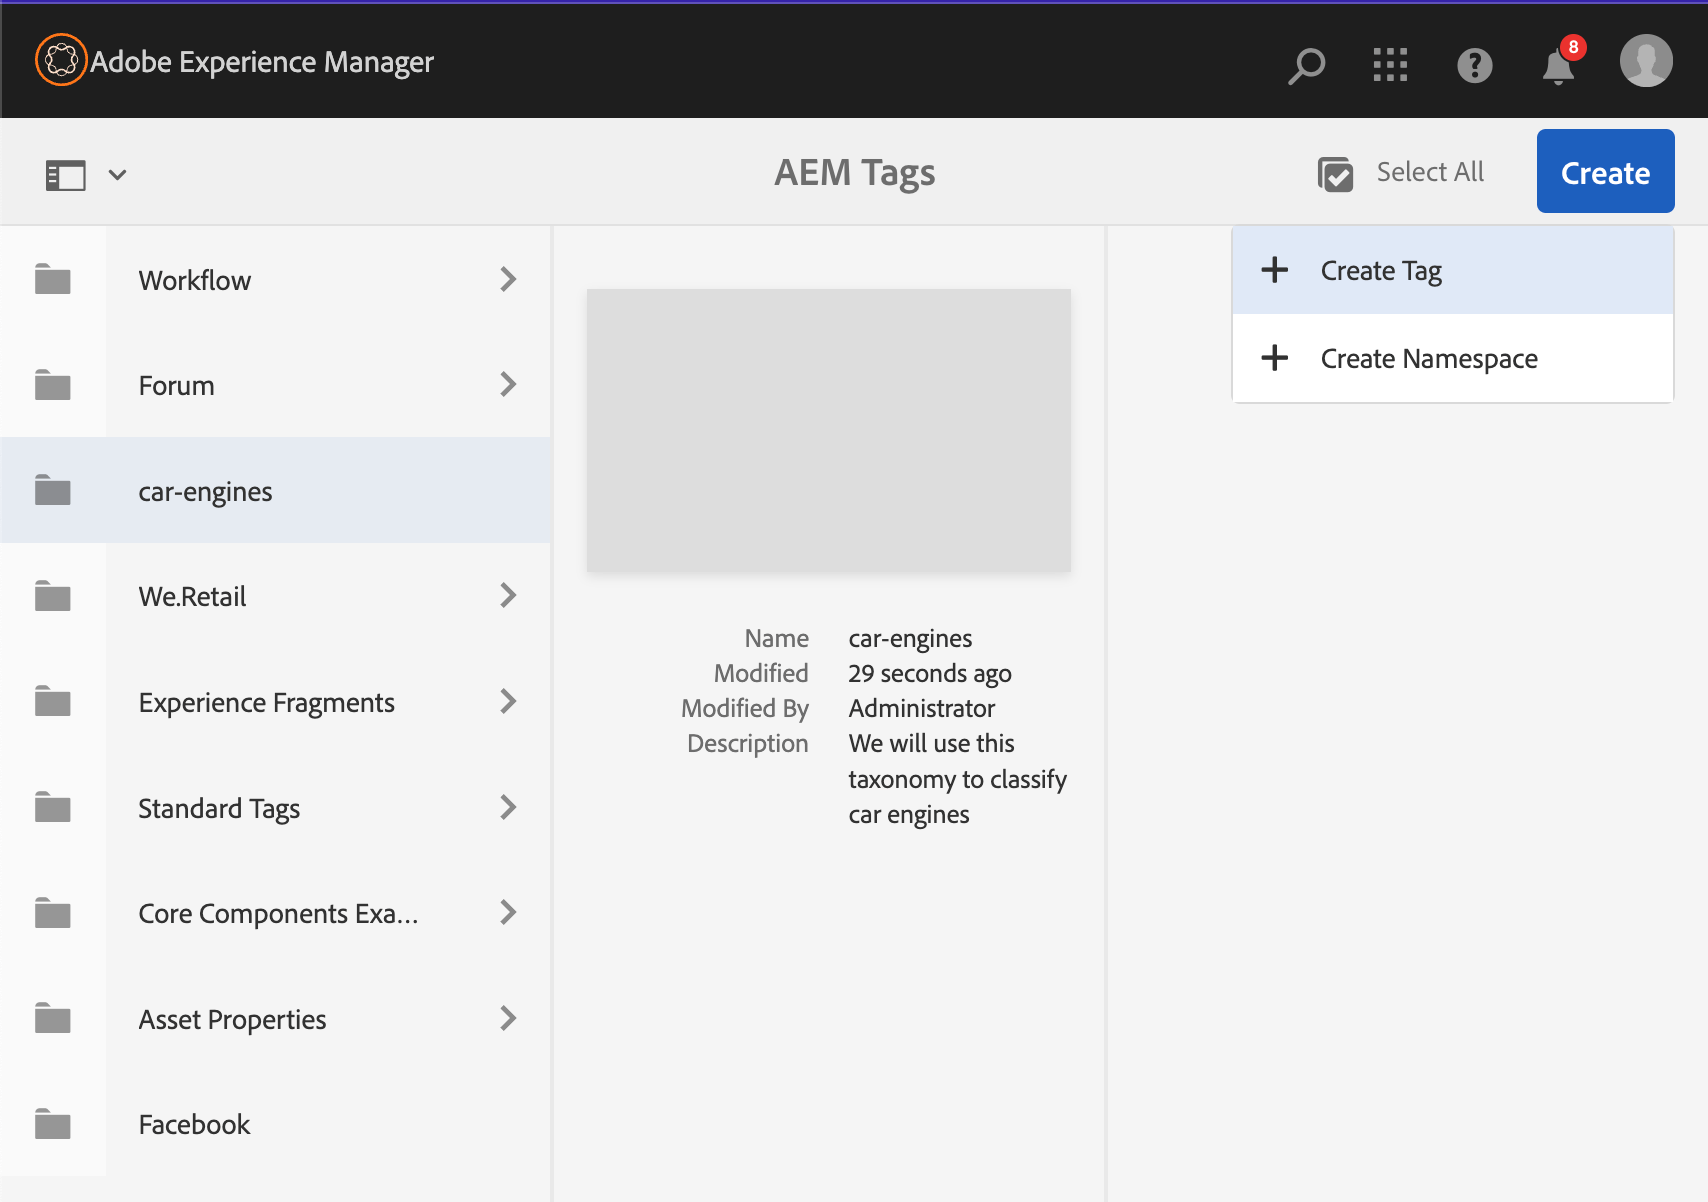
Task: Click the AEM Tags page title
Action: pos(855,173)
